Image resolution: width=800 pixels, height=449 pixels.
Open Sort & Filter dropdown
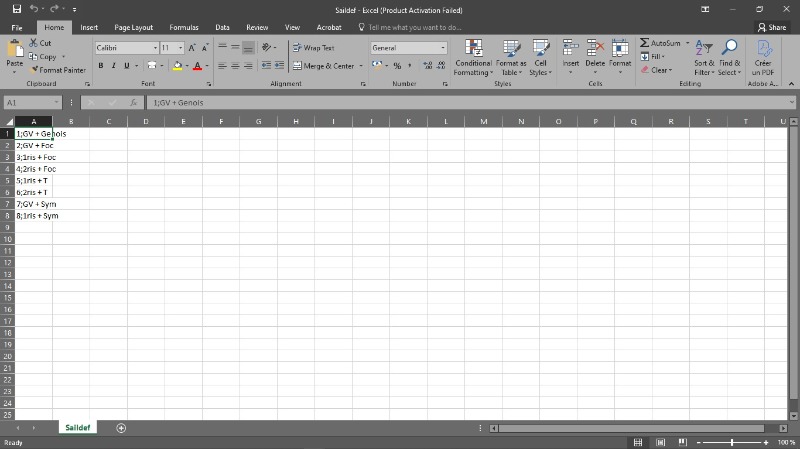point(704,58)
